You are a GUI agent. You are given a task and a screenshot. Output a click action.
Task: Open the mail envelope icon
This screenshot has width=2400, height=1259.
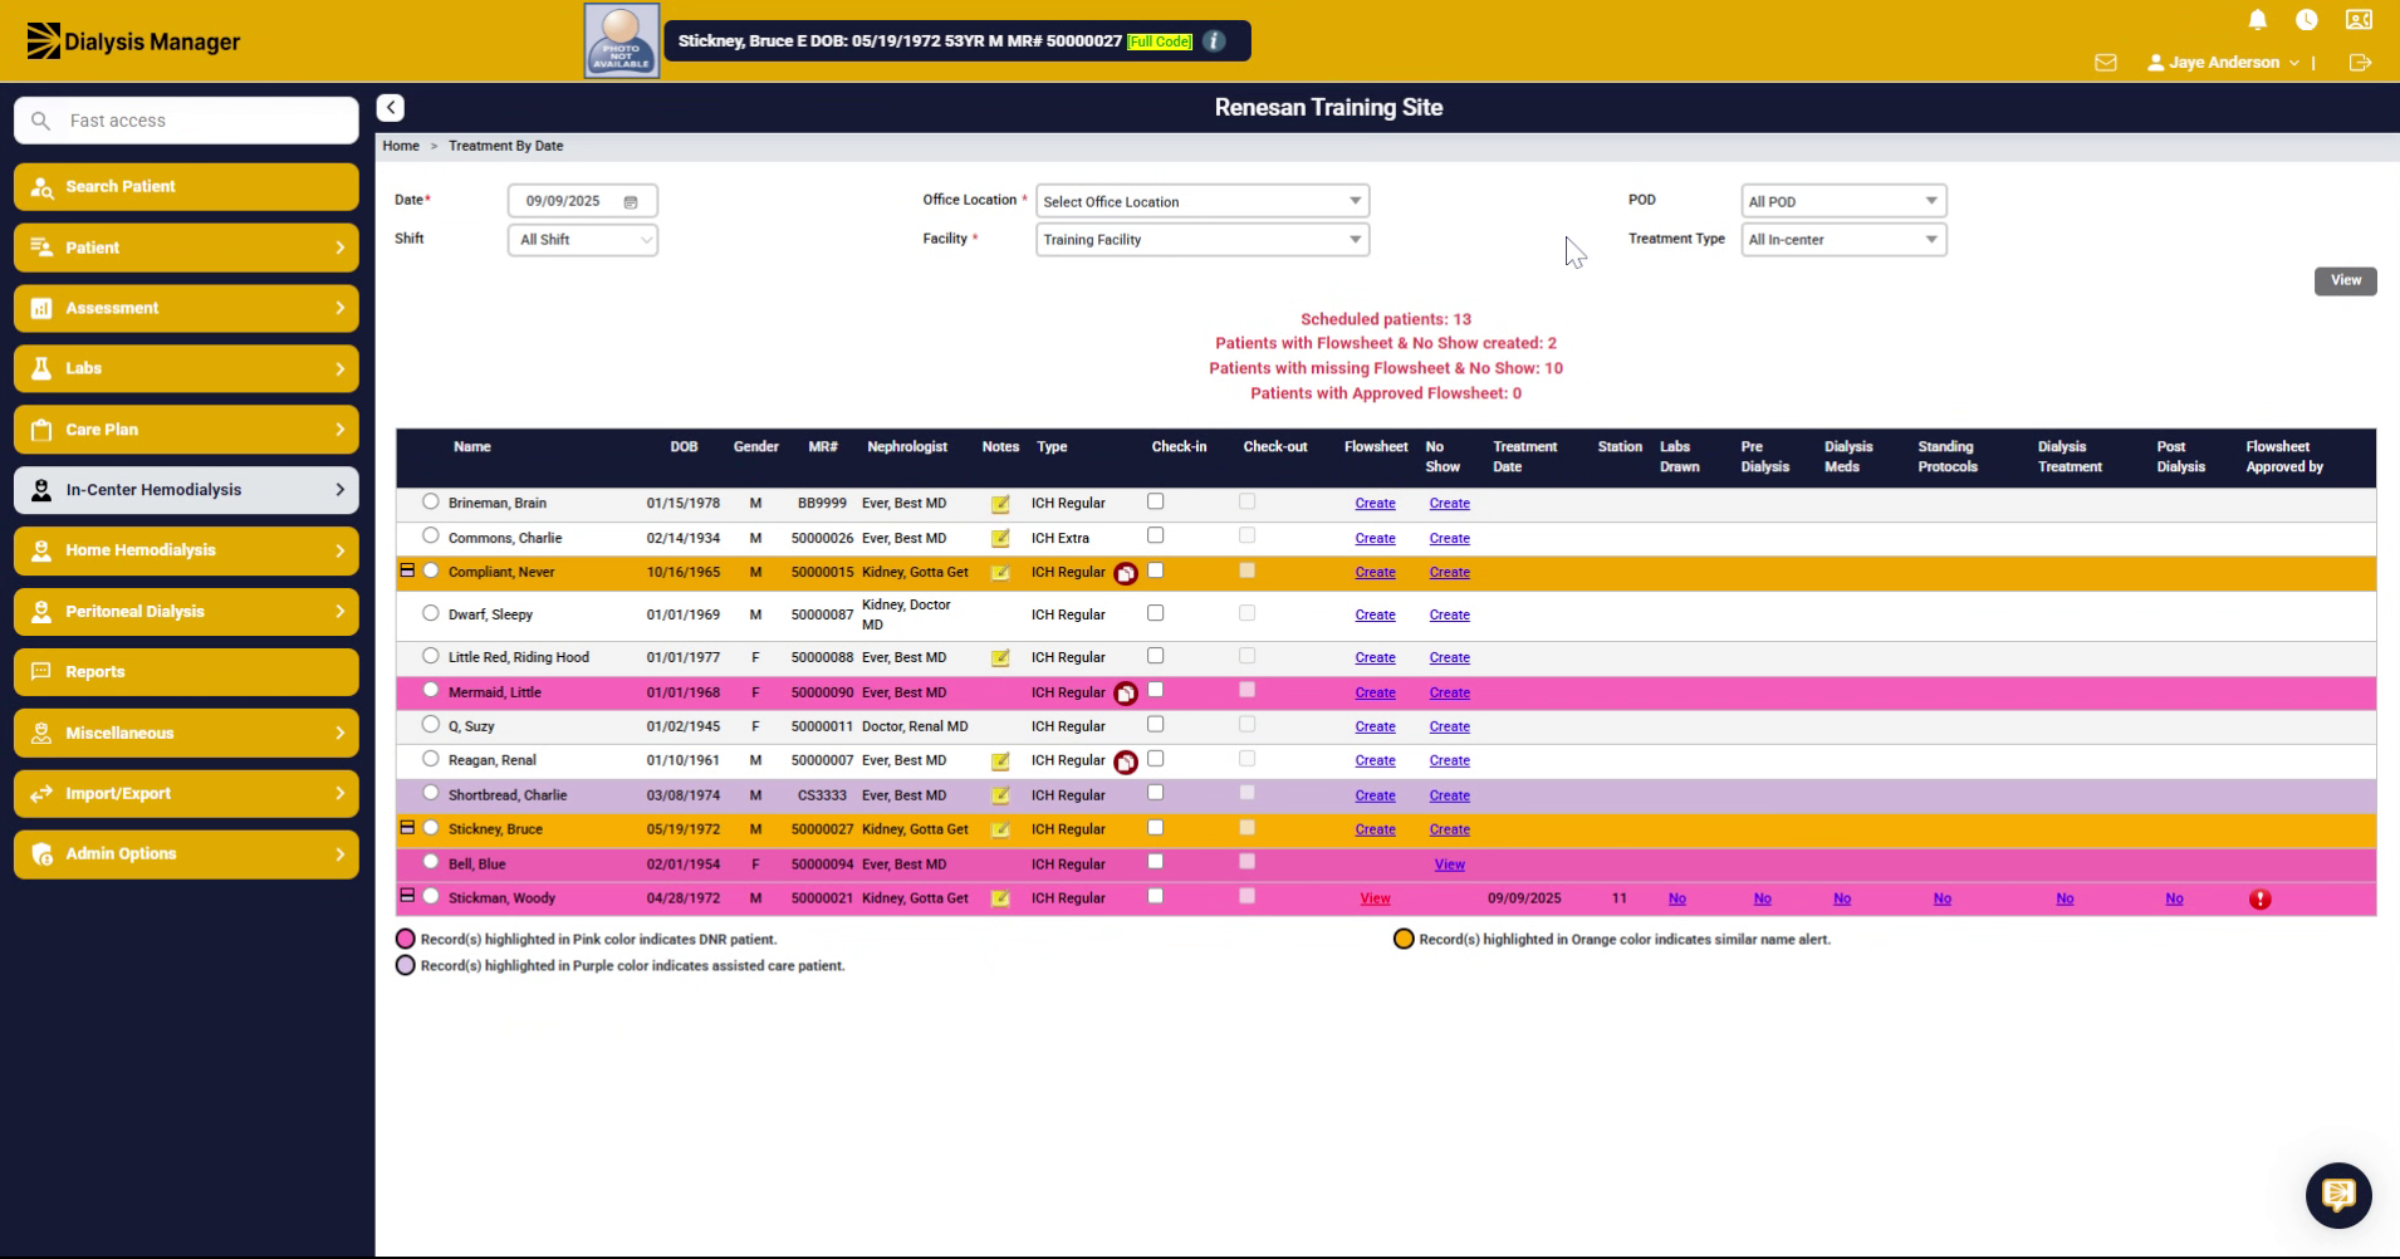(2105, 62)
